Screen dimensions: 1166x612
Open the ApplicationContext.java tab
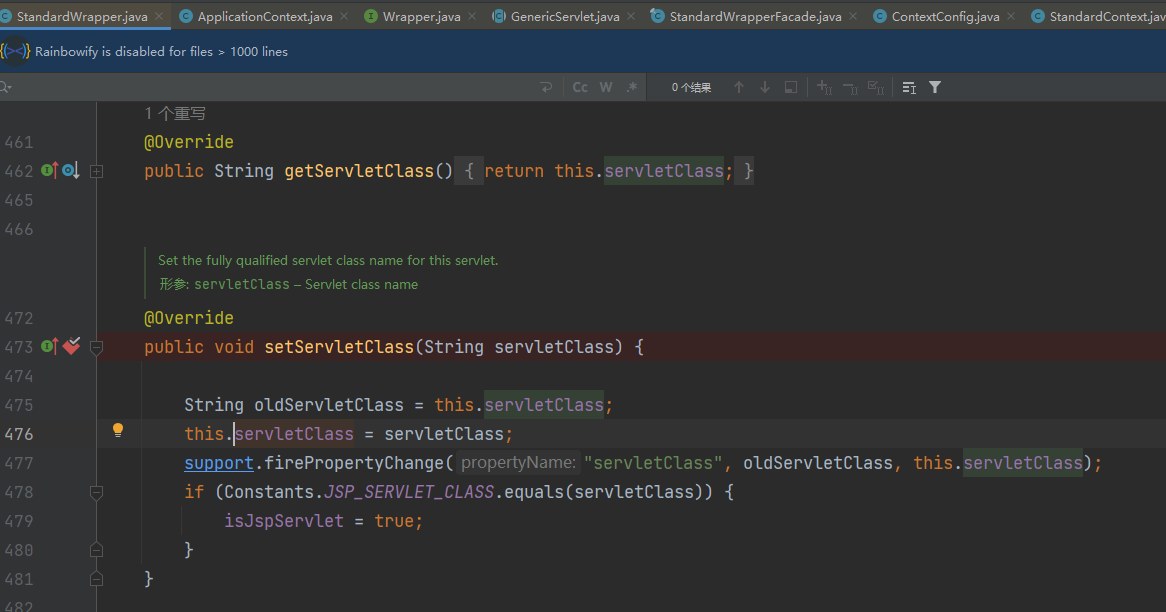coord(265,16)
